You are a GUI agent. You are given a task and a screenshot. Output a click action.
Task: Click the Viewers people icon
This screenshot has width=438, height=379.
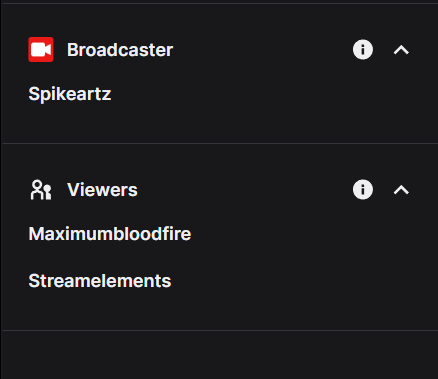pyautogui.click(x=41, y=190)
